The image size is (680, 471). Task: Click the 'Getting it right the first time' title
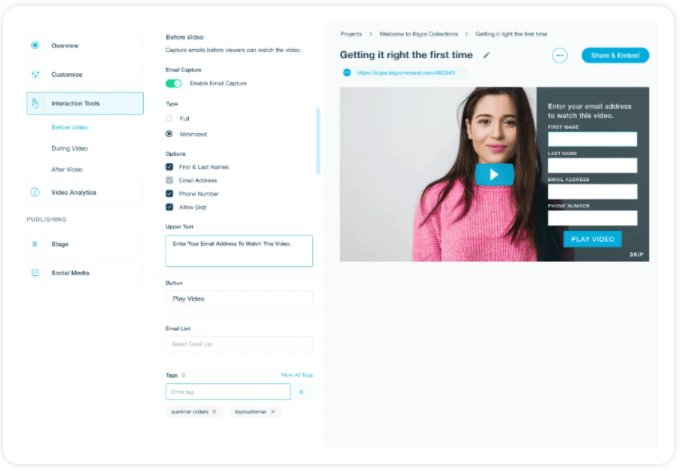click(406, 55)
